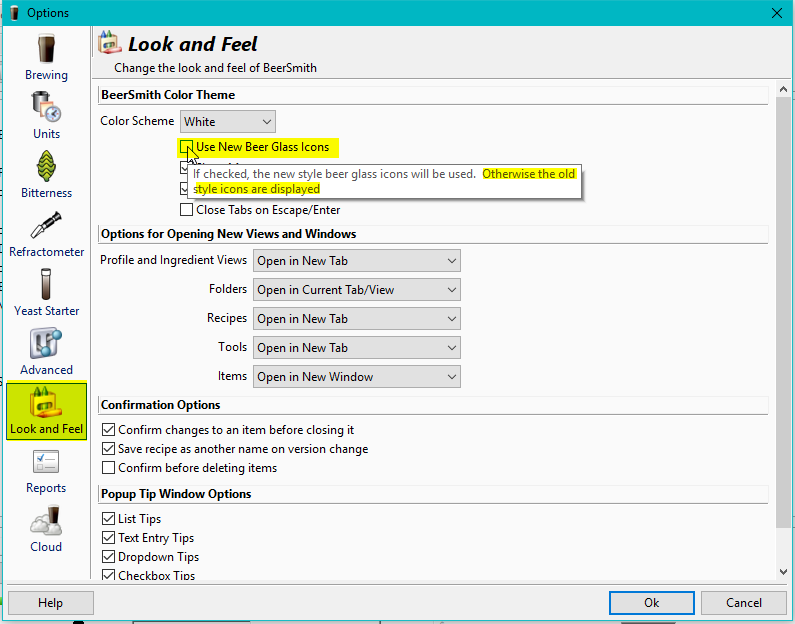Select the Units settings icon
Viewport: 795px width, 624px height.
pos(46,107)
